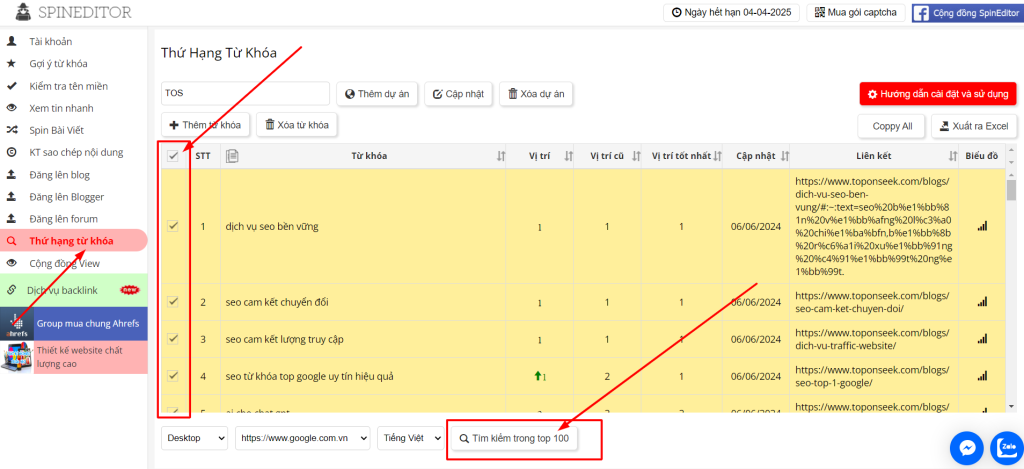Click the project name field containing TOS
This screenshot has height=469, width=1024.
click(x=245, y=93)
